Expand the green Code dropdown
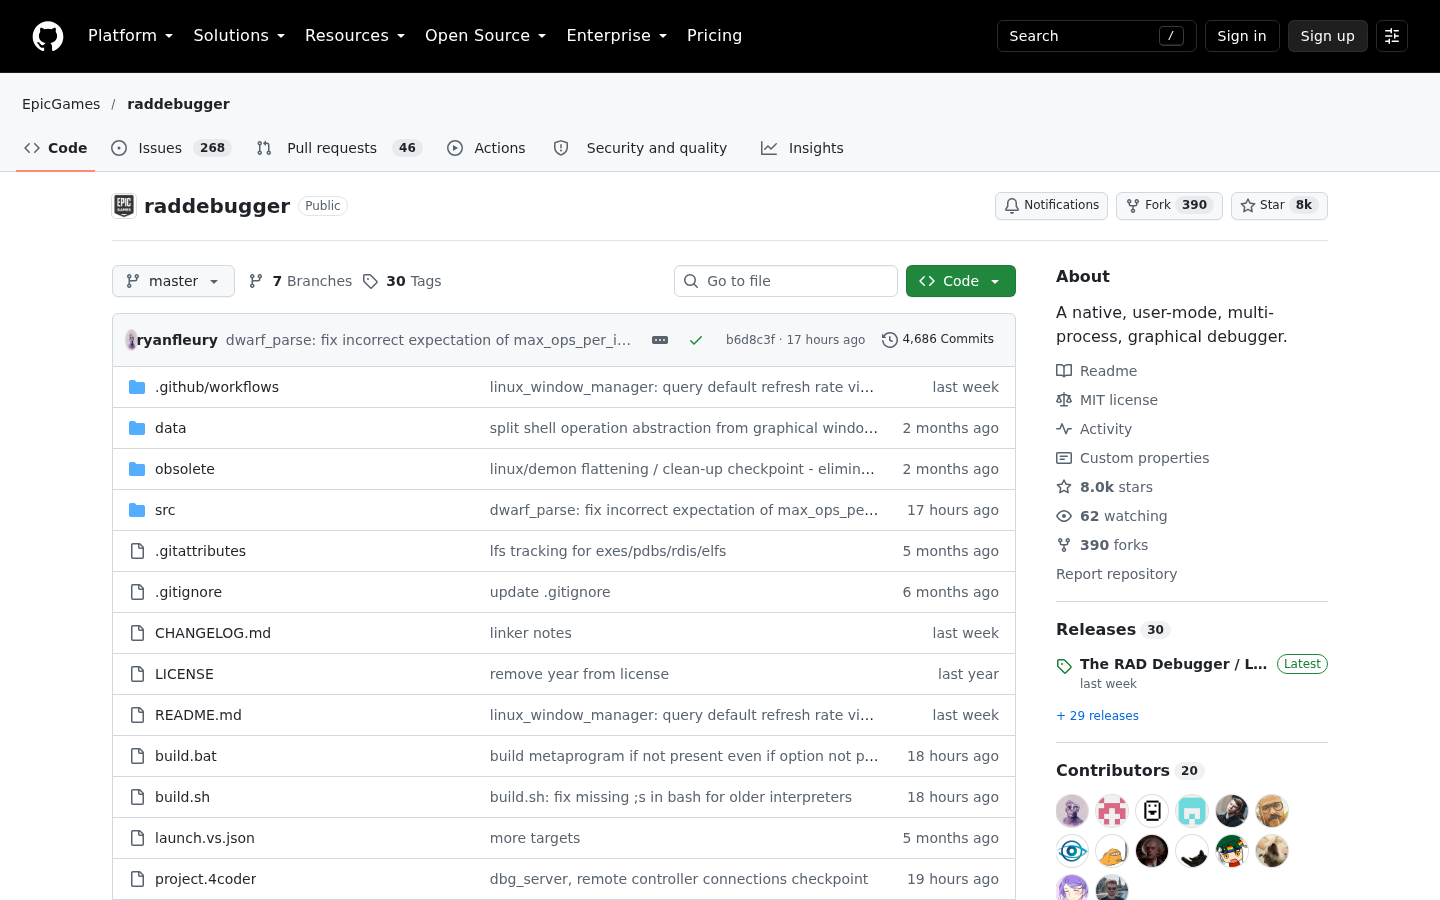 (x=961, y=281)
